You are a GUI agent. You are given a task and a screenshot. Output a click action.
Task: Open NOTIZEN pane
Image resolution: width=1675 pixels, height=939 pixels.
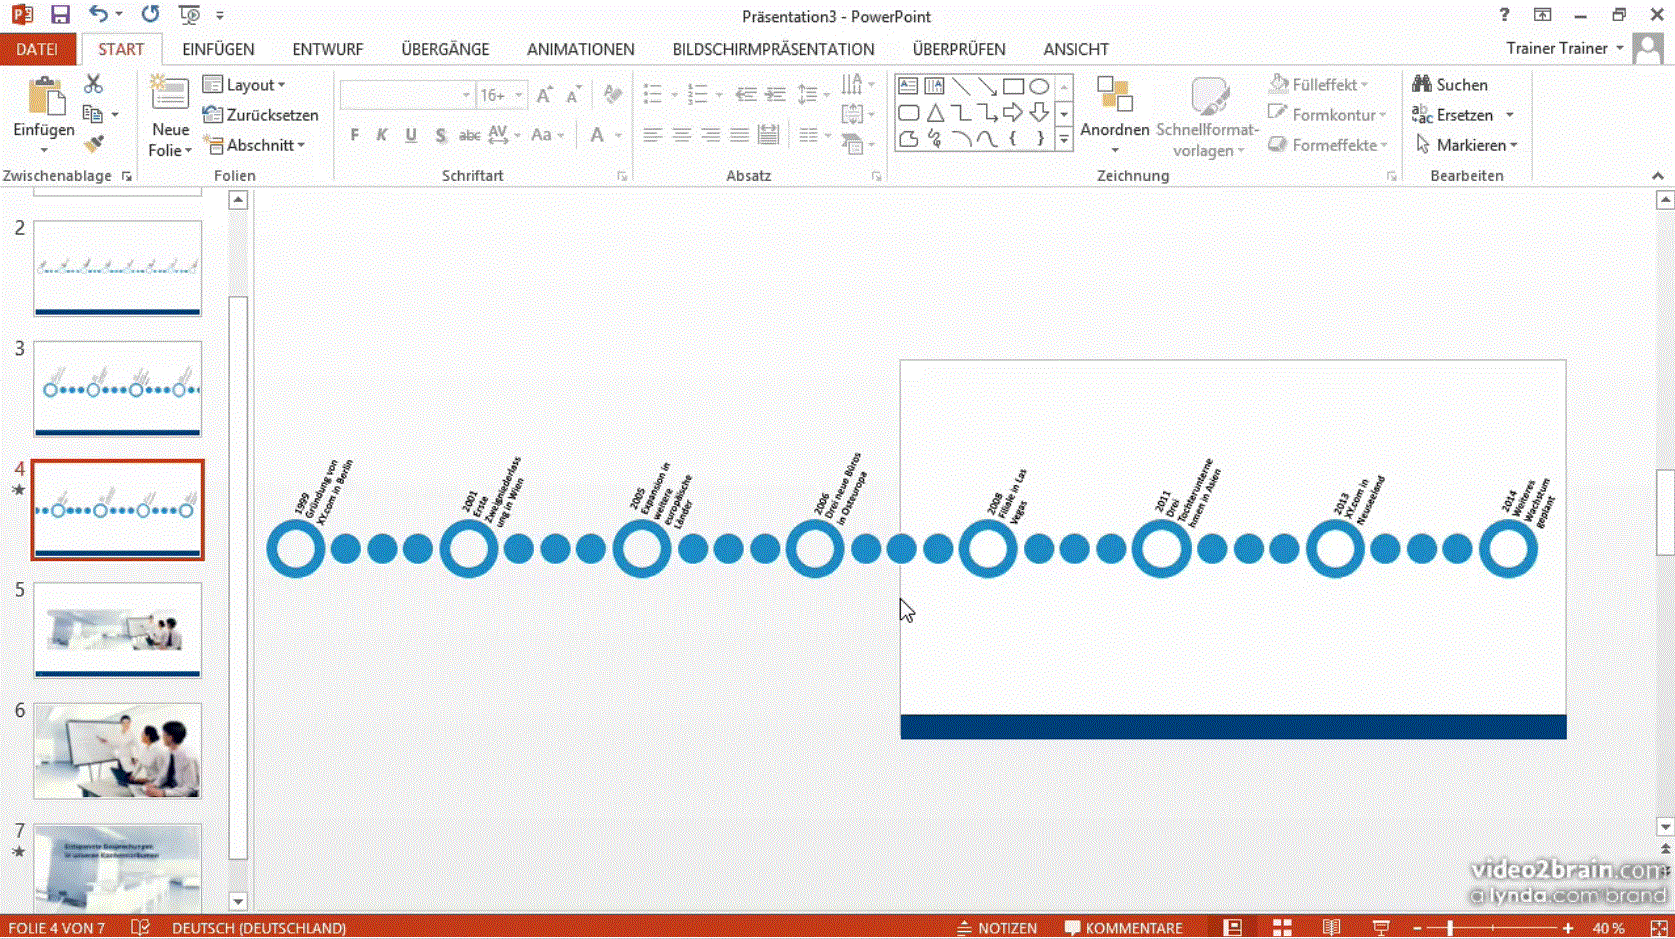pos(997,928)
